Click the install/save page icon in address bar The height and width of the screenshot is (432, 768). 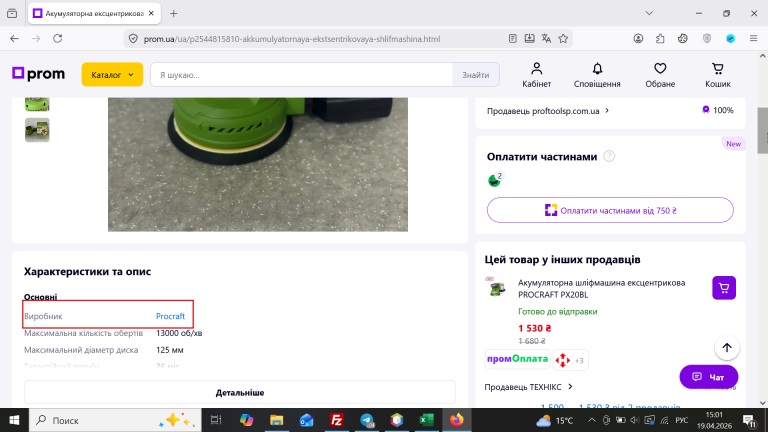point(529,39)
